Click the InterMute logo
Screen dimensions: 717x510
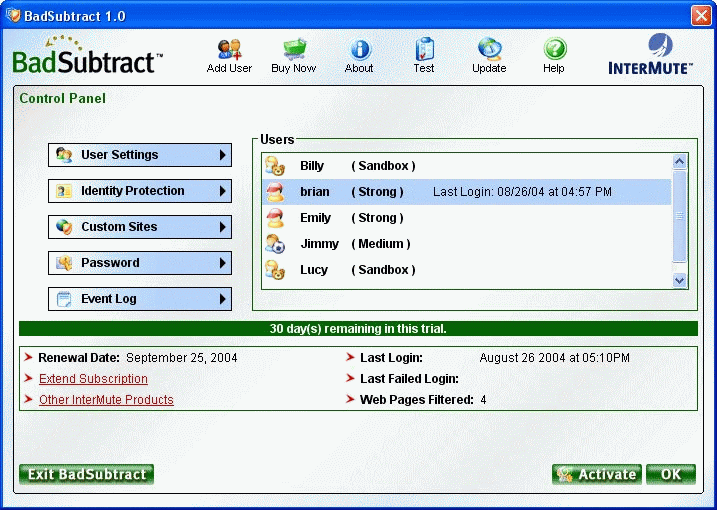click(x=650, y=54)
